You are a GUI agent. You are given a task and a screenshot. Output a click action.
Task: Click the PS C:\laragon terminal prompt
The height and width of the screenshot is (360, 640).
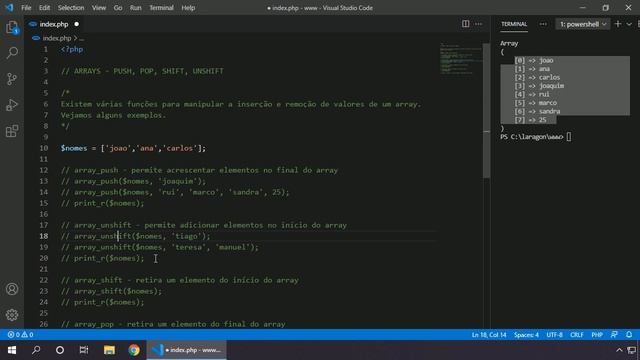[x=532, y=137]
